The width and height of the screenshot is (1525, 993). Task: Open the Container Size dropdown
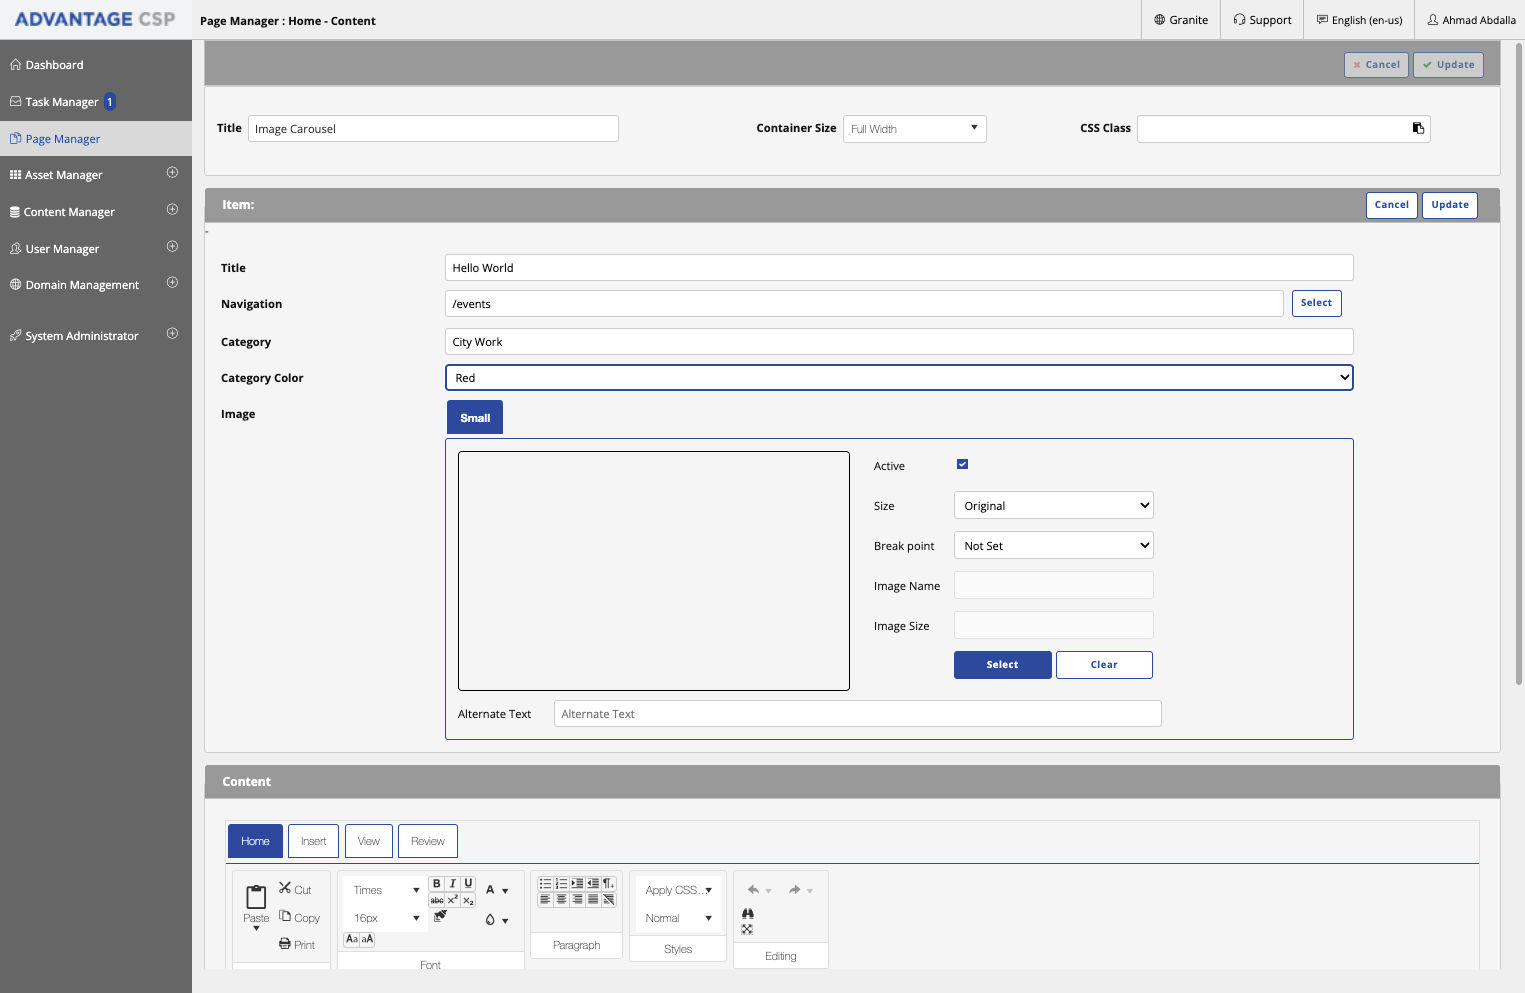[915, 129]
